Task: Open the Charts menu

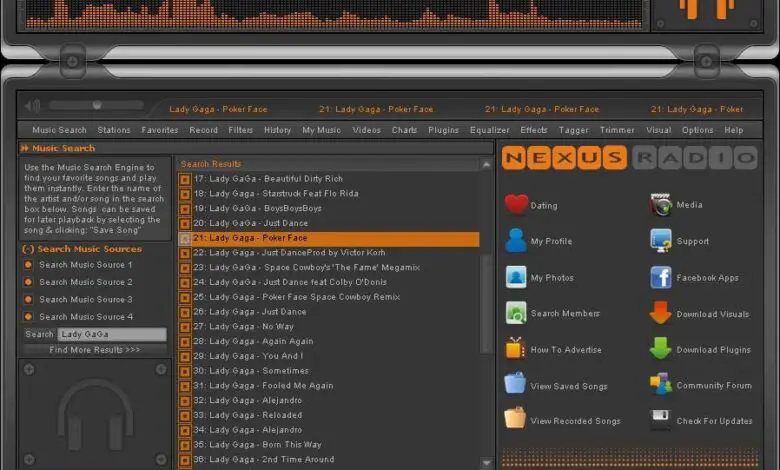Action: [404, 130]
